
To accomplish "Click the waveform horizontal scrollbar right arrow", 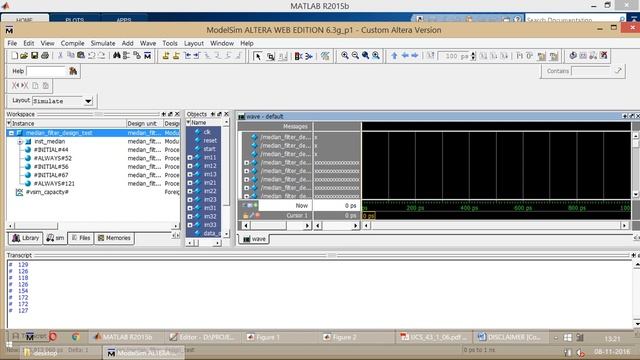I will pyautogui.click(x=624, y=225).
